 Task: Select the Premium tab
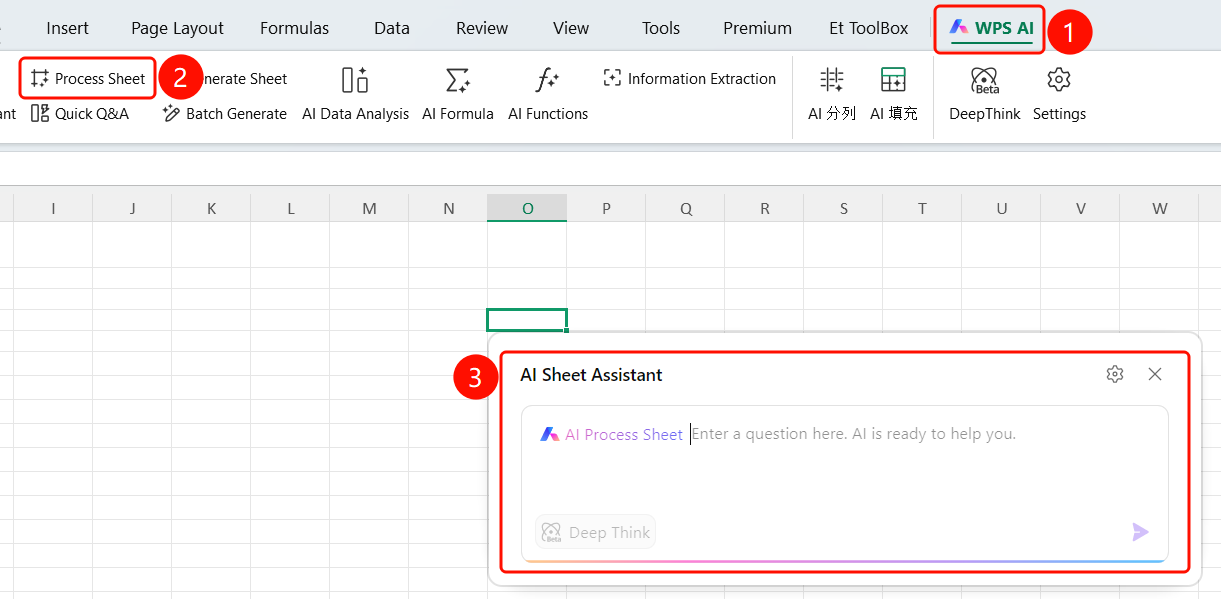point(757,28)
